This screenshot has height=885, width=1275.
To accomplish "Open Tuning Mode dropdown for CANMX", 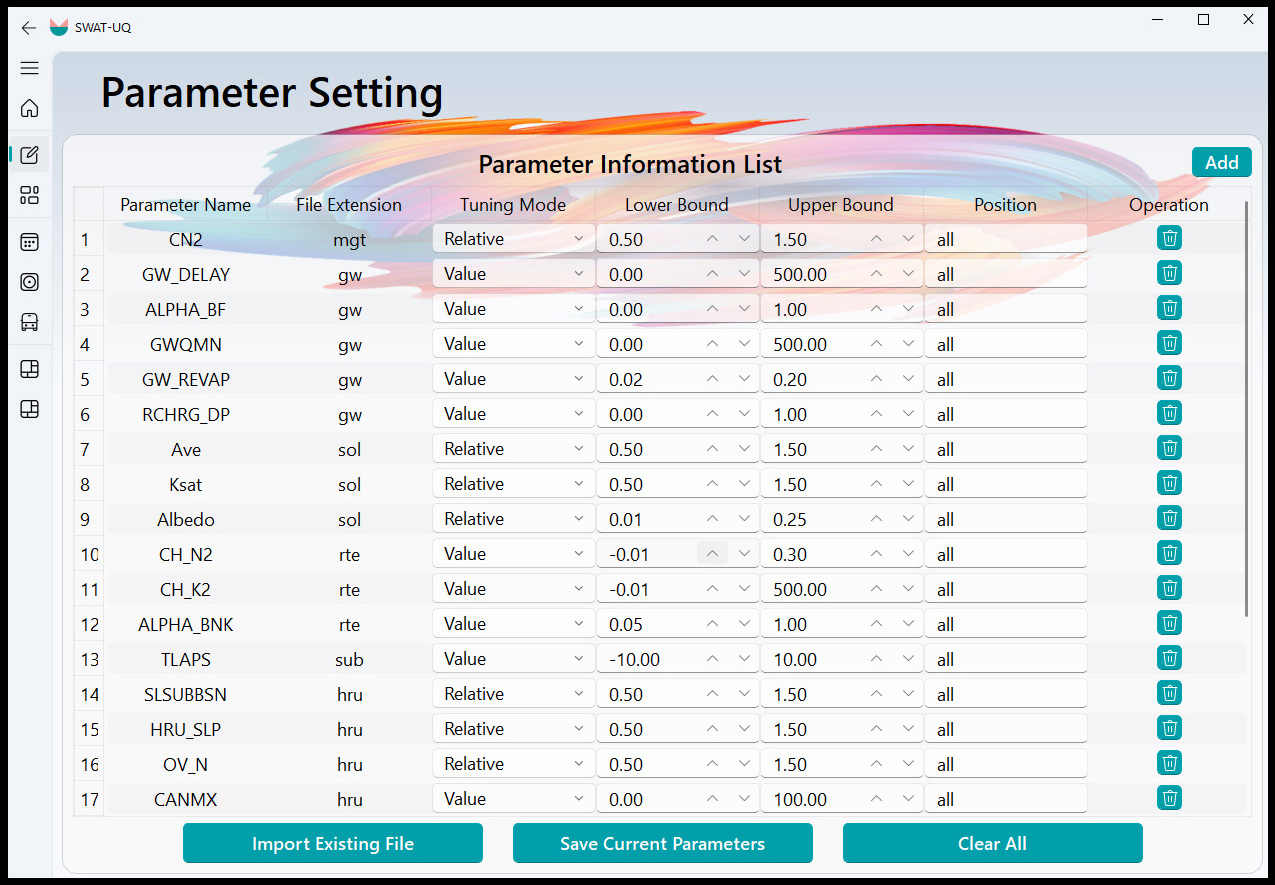I will pyautogui.click(x=513, y=799).
